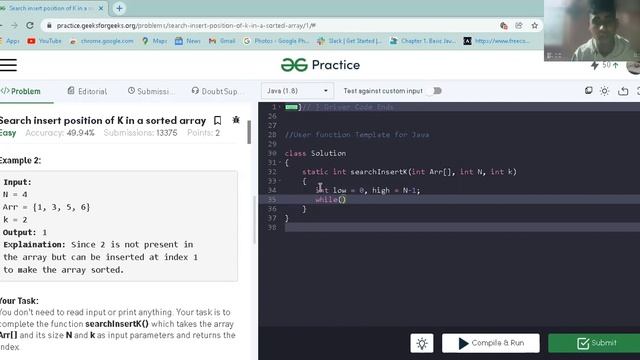The height and width of the screenshot is (360, 640).
Task: Expand the folded Driver Code block at line 1
Action: pos(291,107)
